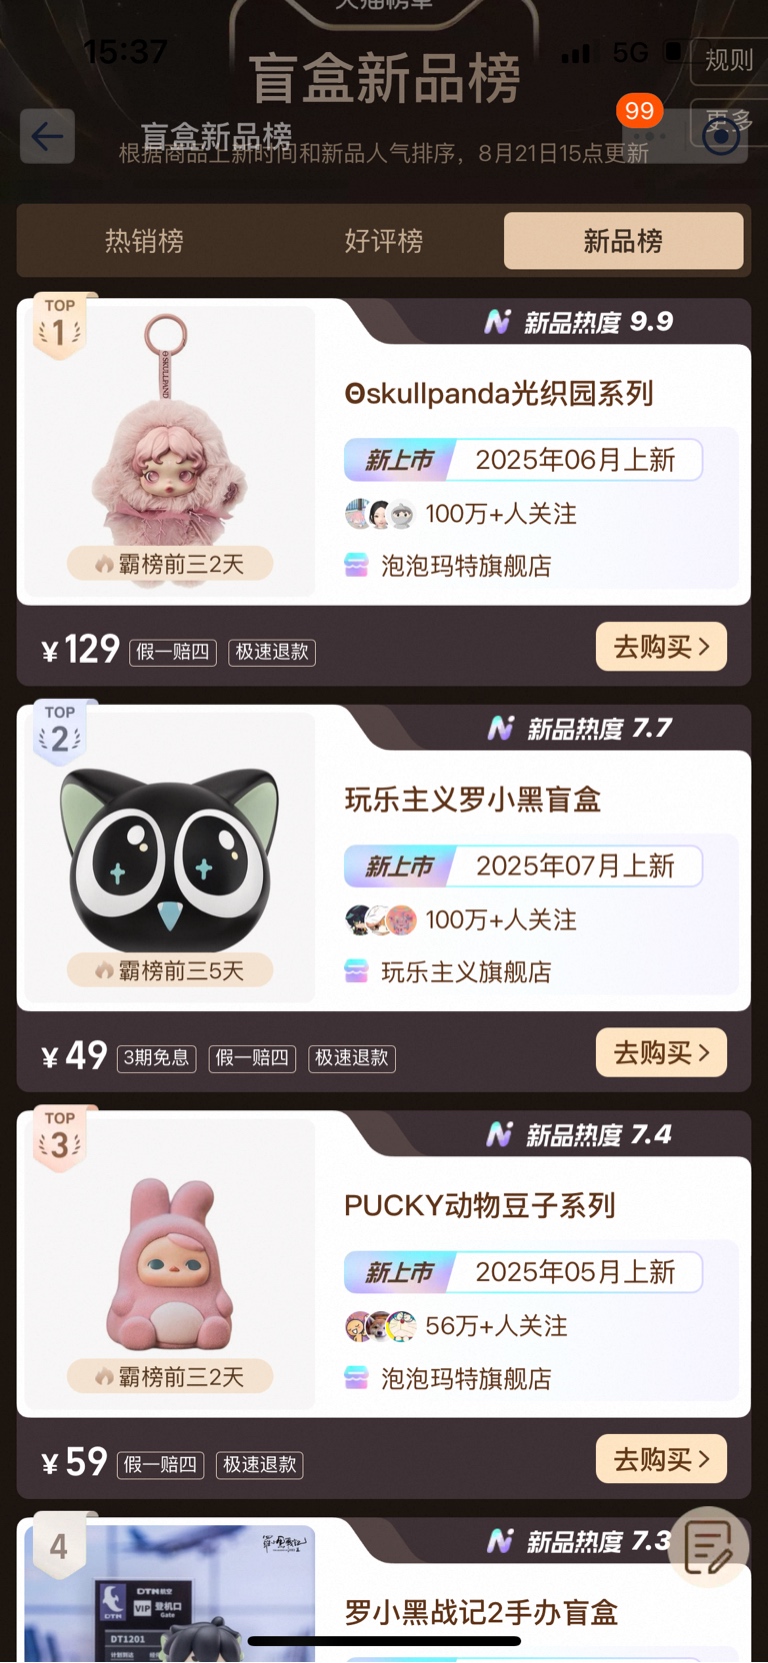This screenshot has height=1663, width=768.
Task: Tap the 99 notification badge
Action: [x=640, y=110]
